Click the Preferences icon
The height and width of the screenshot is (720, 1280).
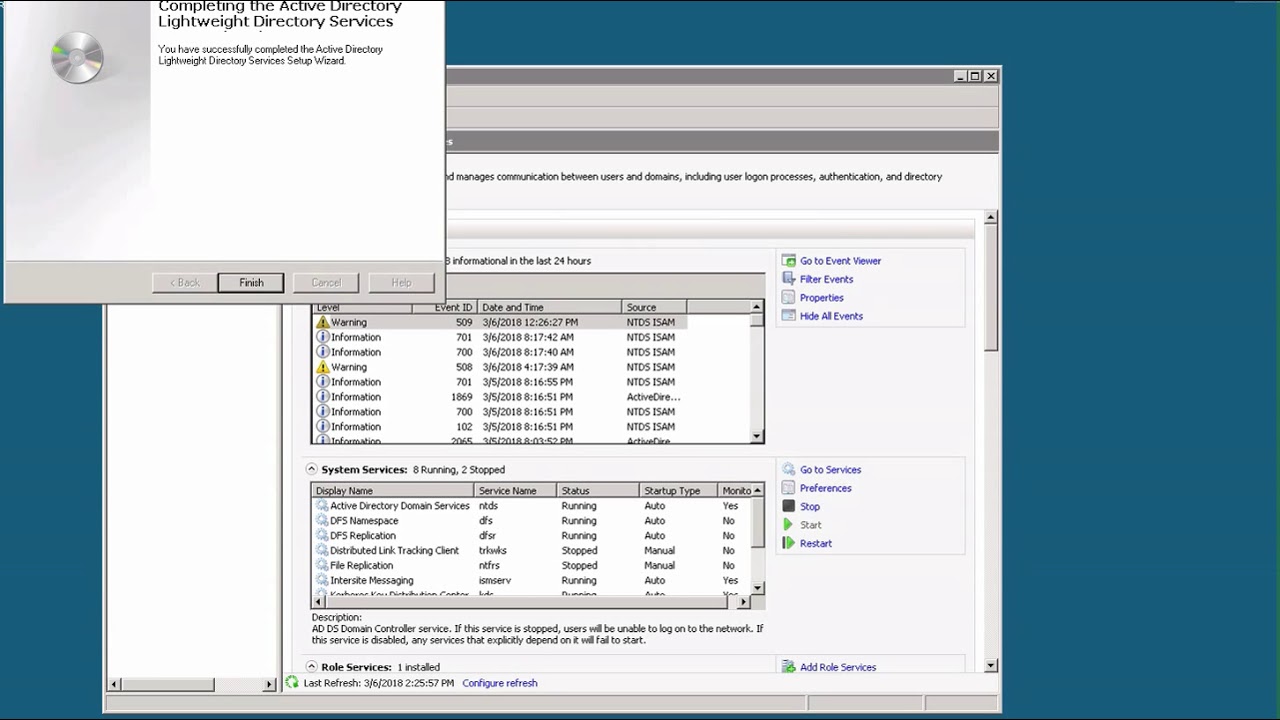click(x=789, y=488)
